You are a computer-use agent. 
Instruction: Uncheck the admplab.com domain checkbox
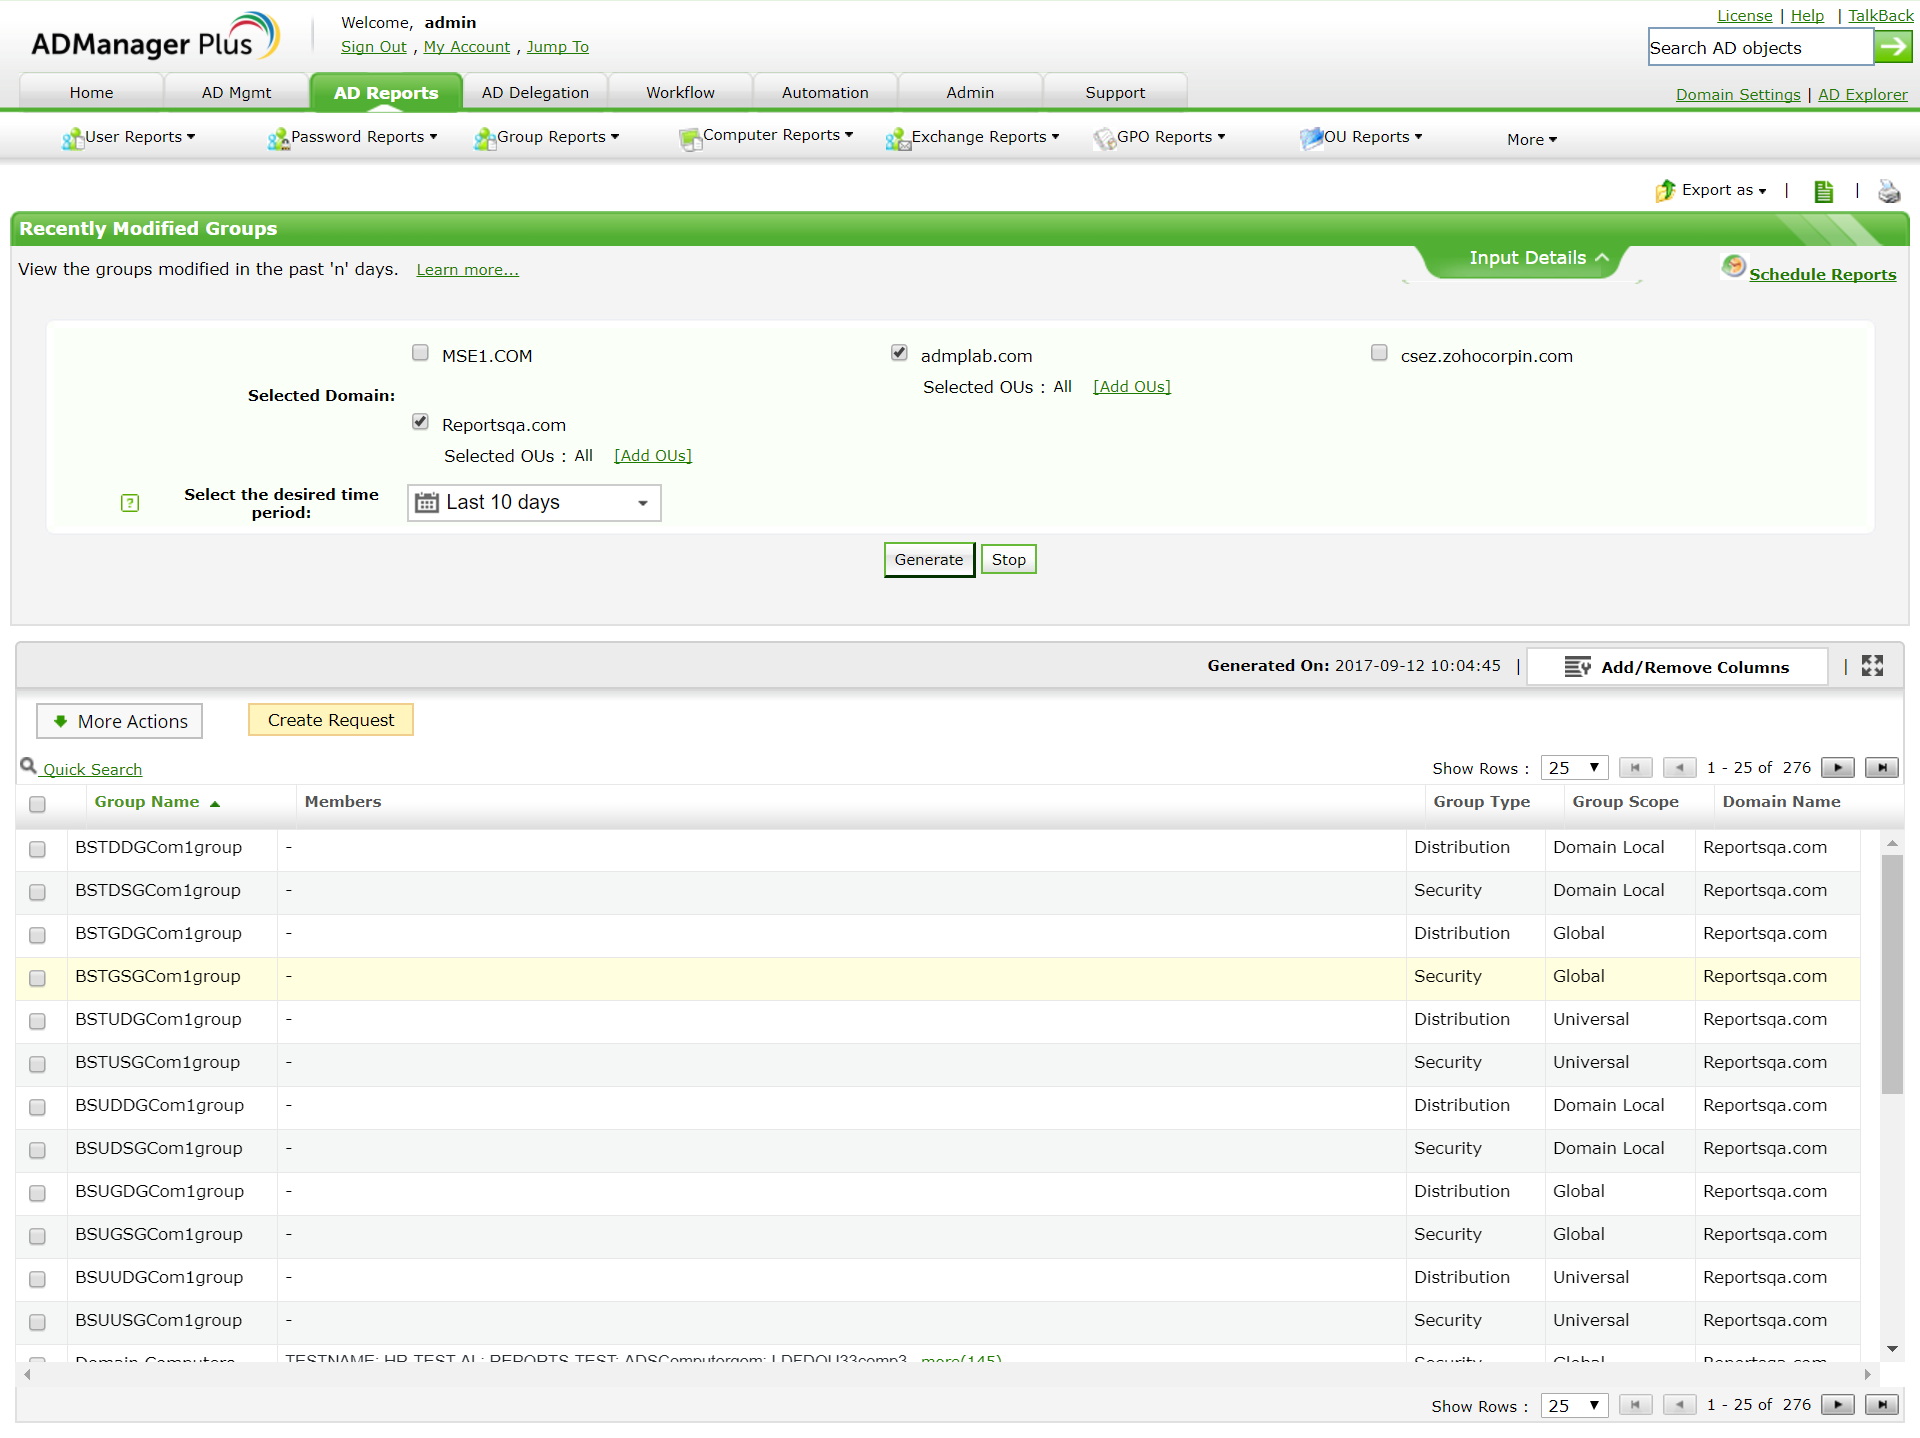[x=899, y=353]
